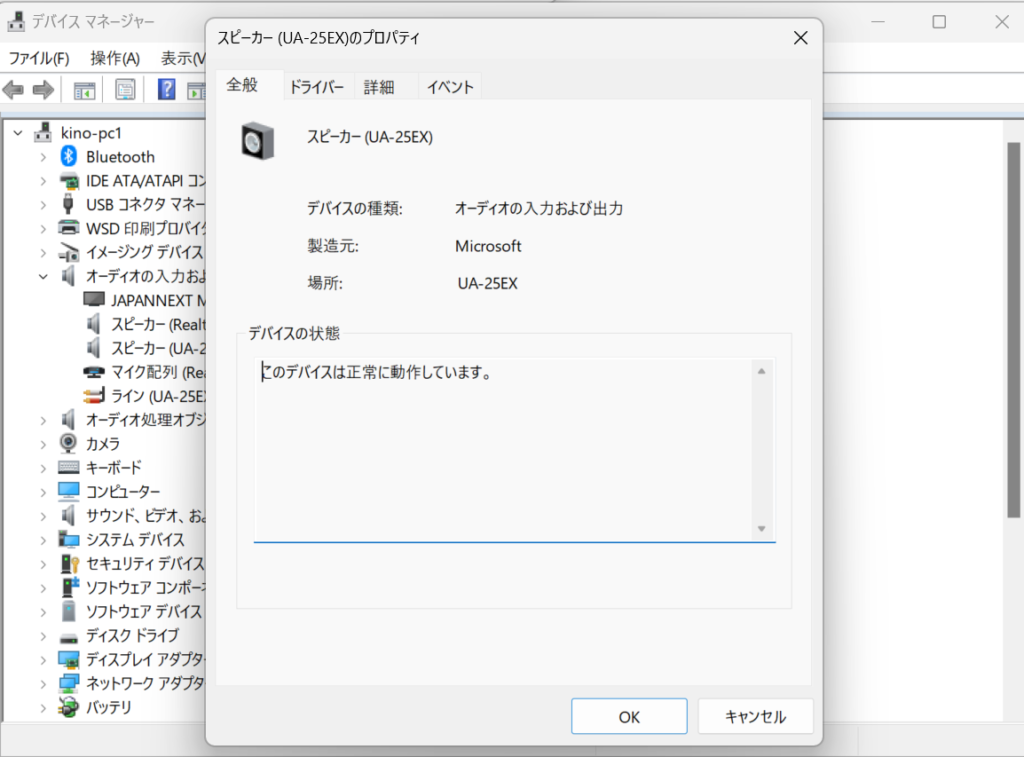Click the status box scroll up arrow
The height and width of the screenshot is (757, 1024).
tap(761, 371)
